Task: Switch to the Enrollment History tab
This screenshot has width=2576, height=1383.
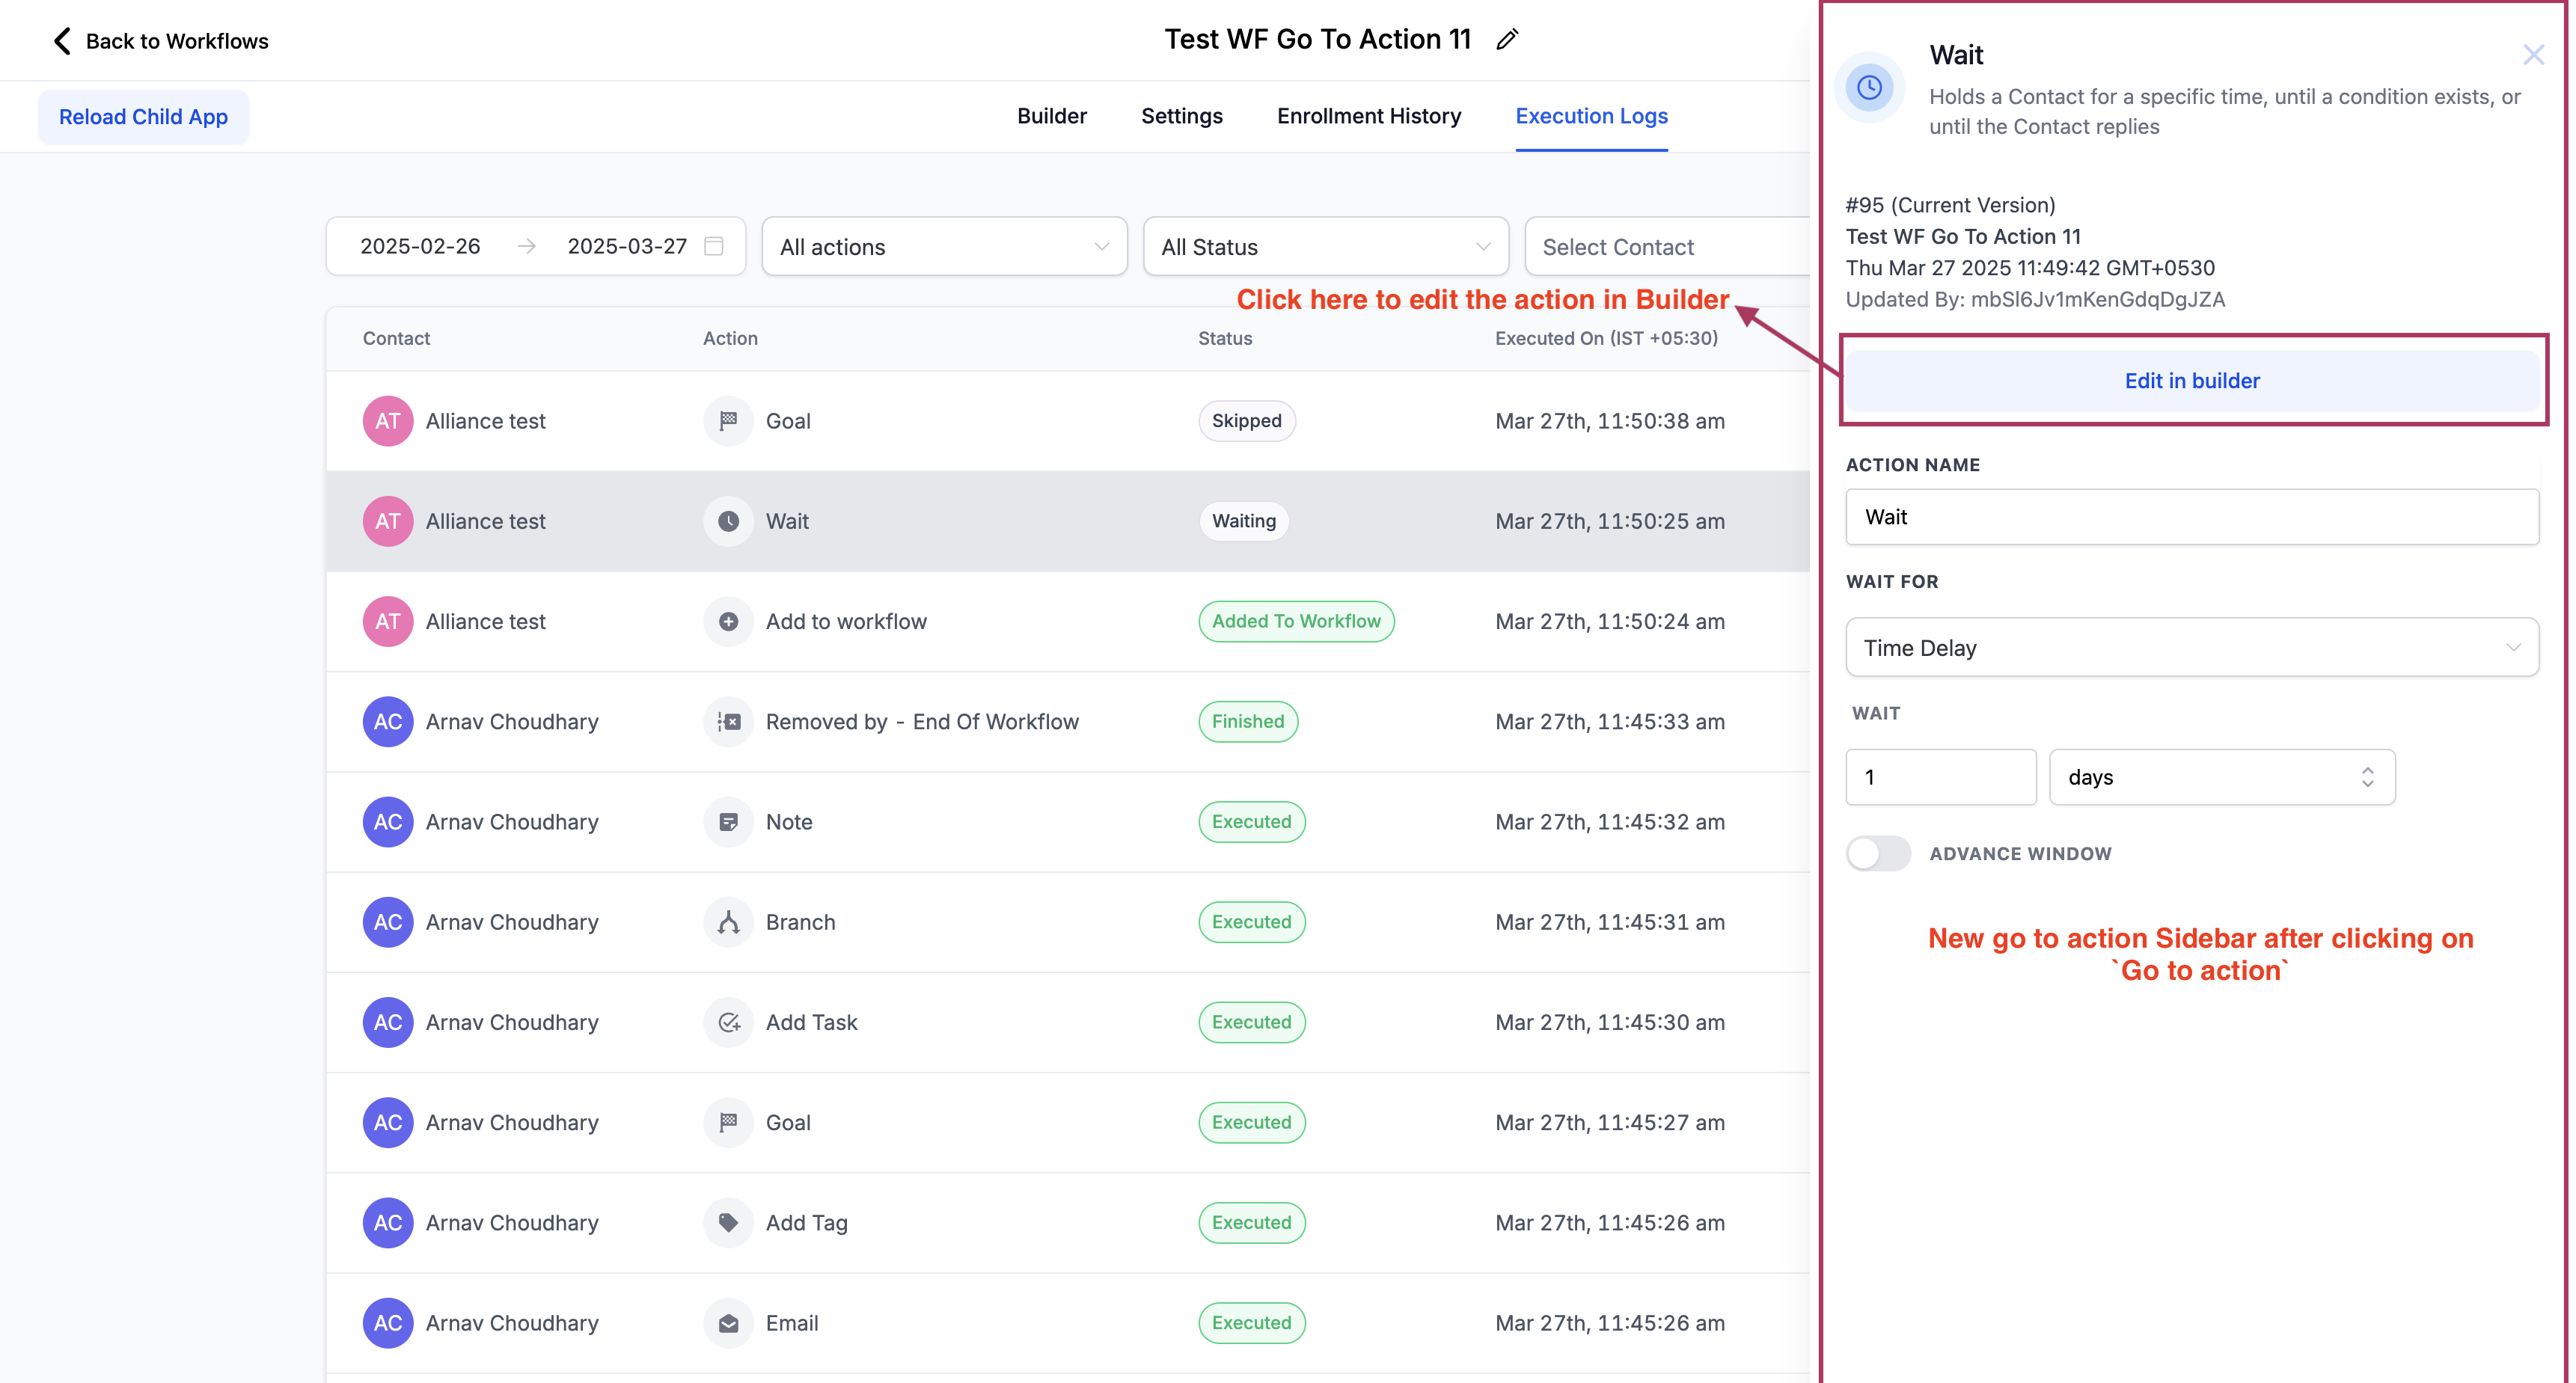Action: coord(1368,116)
